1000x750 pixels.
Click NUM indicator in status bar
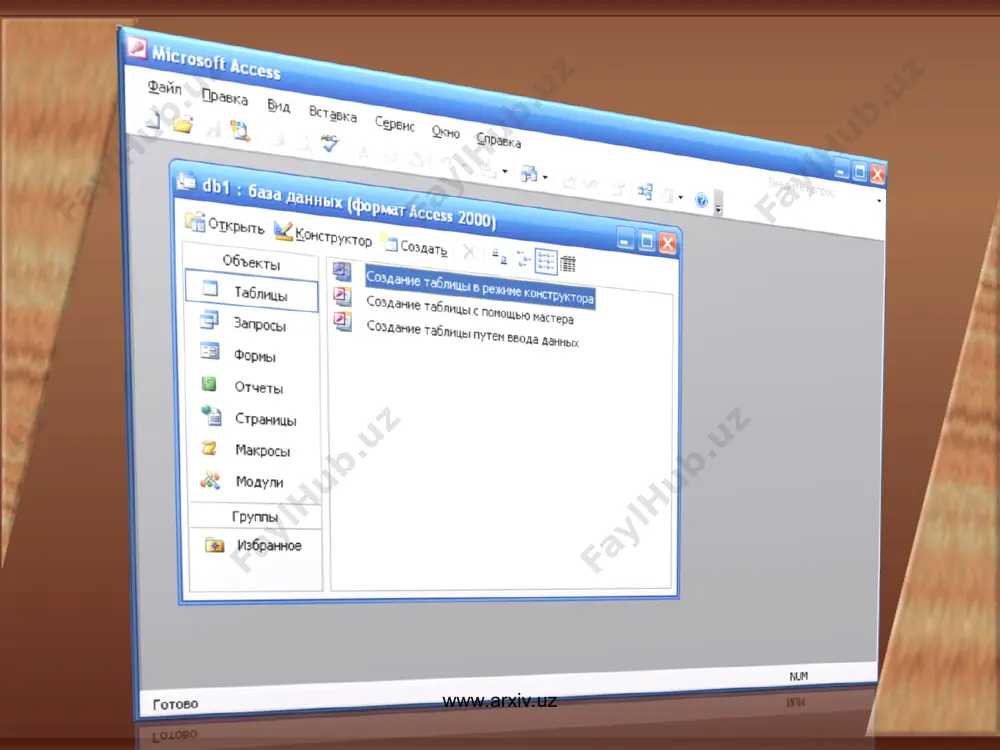798,677
